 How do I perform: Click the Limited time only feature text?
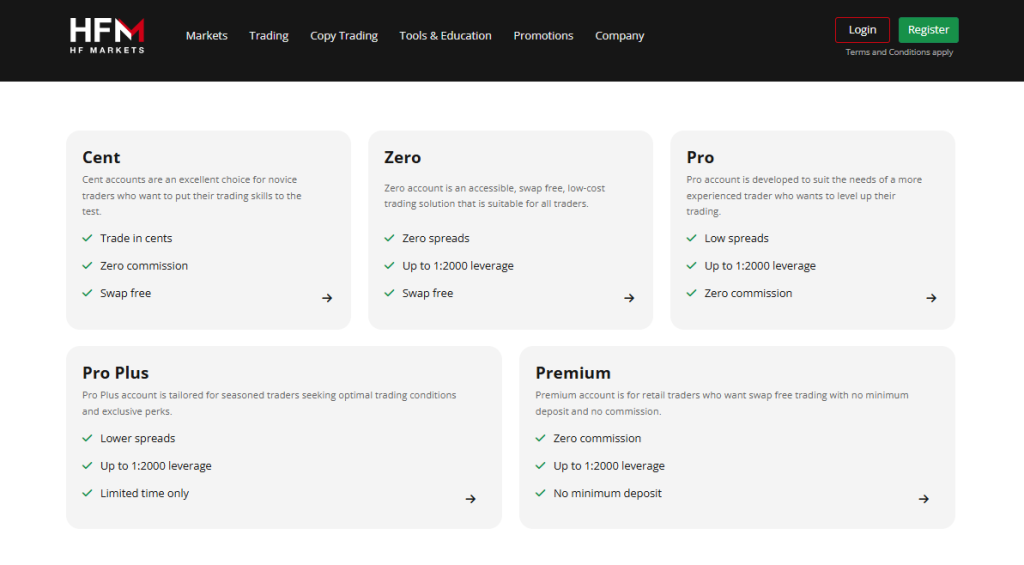[x=144, y=493]
